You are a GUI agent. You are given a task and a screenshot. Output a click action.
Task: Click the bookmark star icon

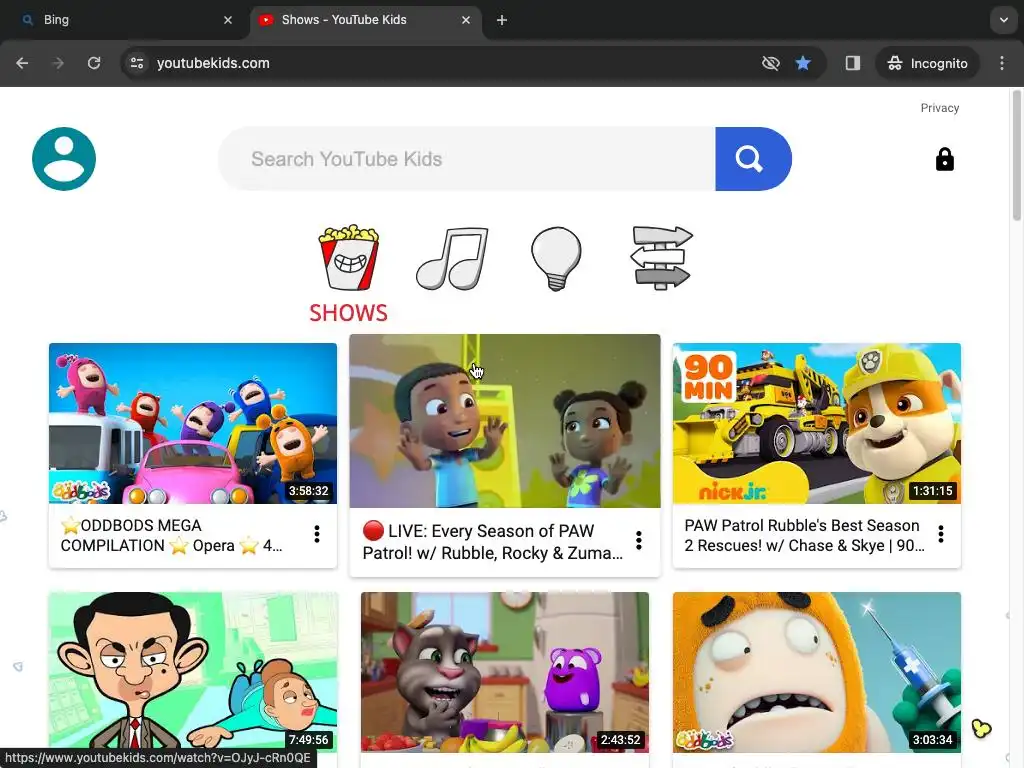803,63
